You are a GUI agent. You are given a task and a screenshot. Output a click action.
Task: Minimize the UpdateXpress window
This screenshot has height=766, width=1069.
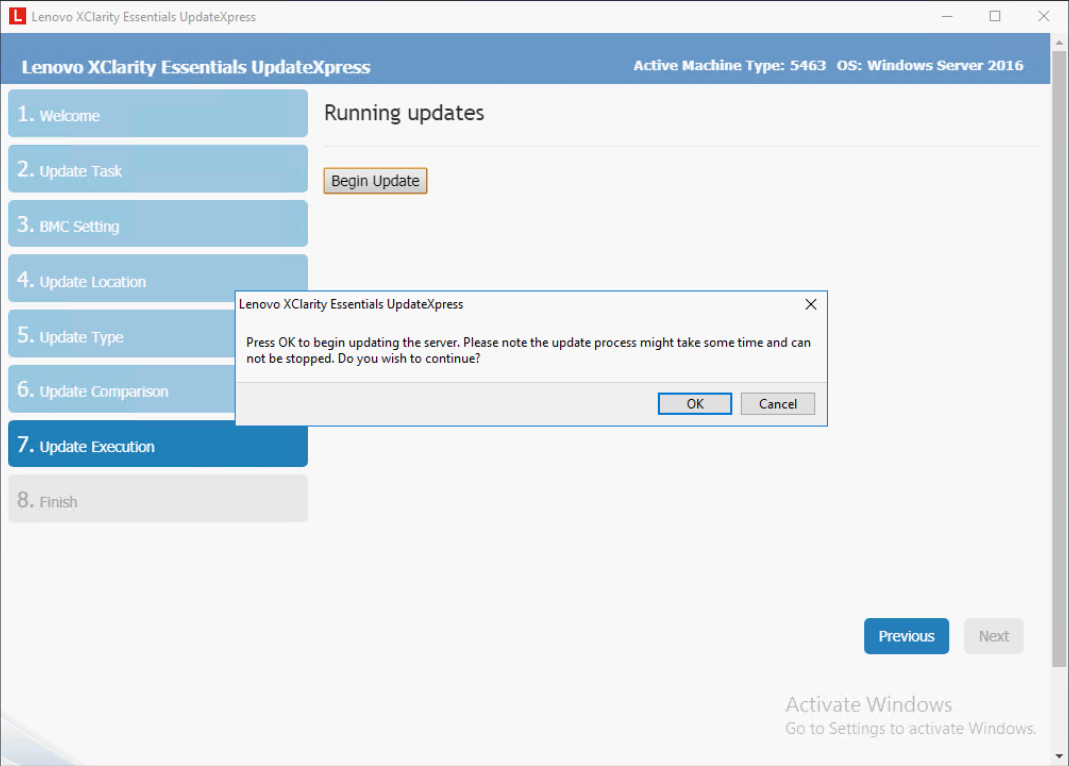point(948,16)
